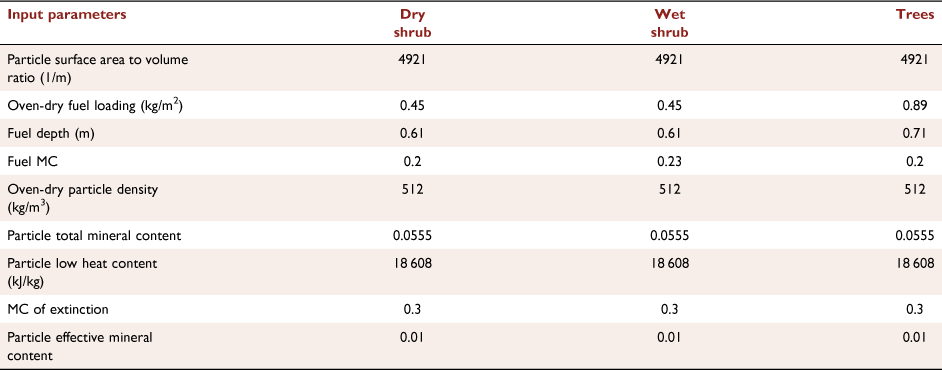This screenshot has height=370, width=942.
Task: Click Particle total mineral content label
Action: [x=94, y=235]
